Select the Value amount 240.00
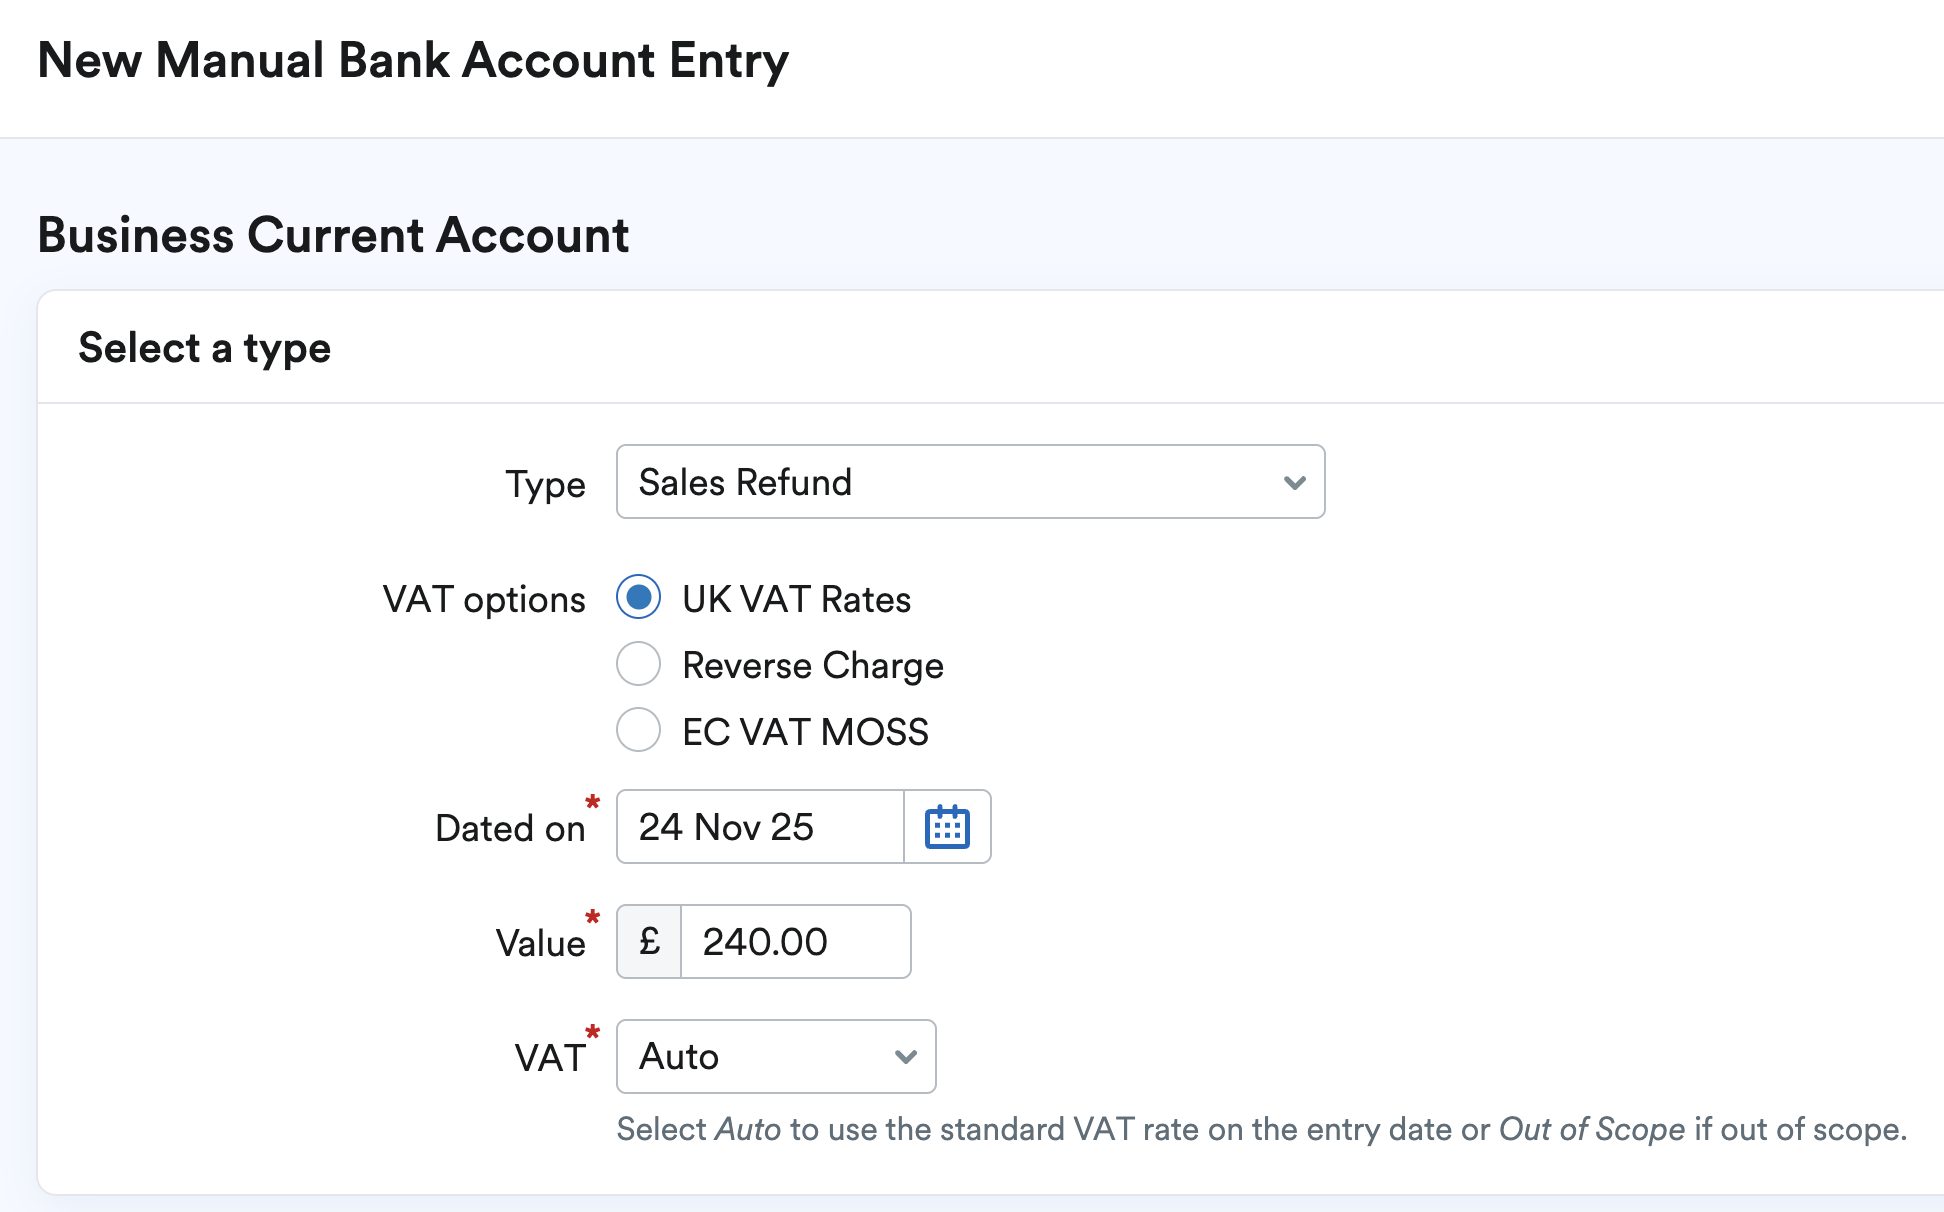Viewport: 1944px width, 1212px height. tap(794, 940)
